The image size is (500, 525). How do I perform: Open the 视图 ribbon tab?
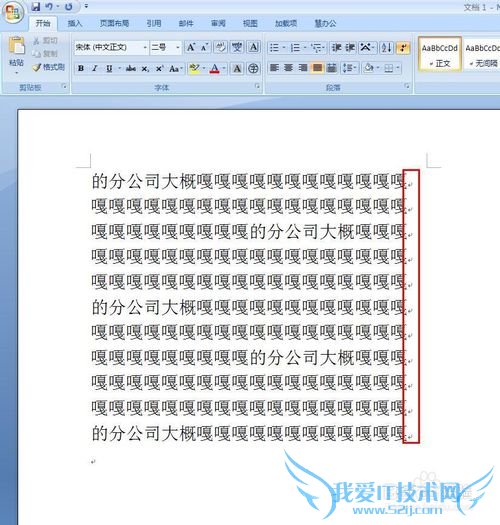click(x=250, y=23)
